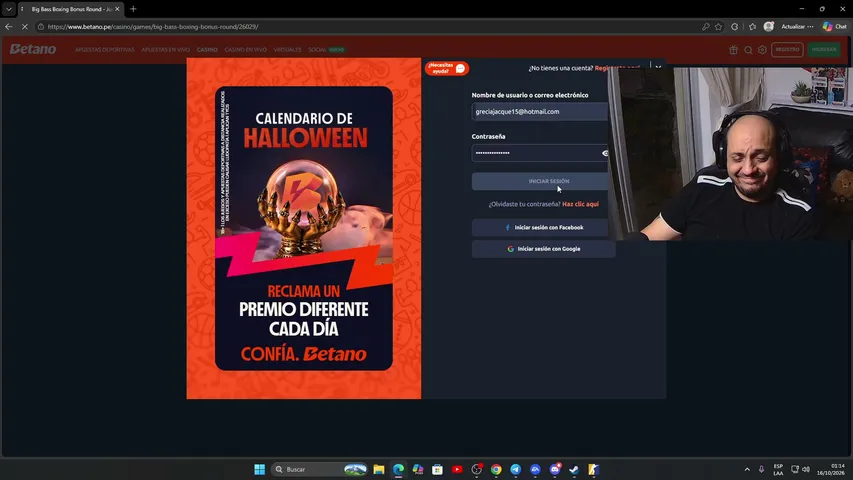This screenshot has height=480, width=853.
Task: Open a new browser tab
Action: [x=133, y=9]
